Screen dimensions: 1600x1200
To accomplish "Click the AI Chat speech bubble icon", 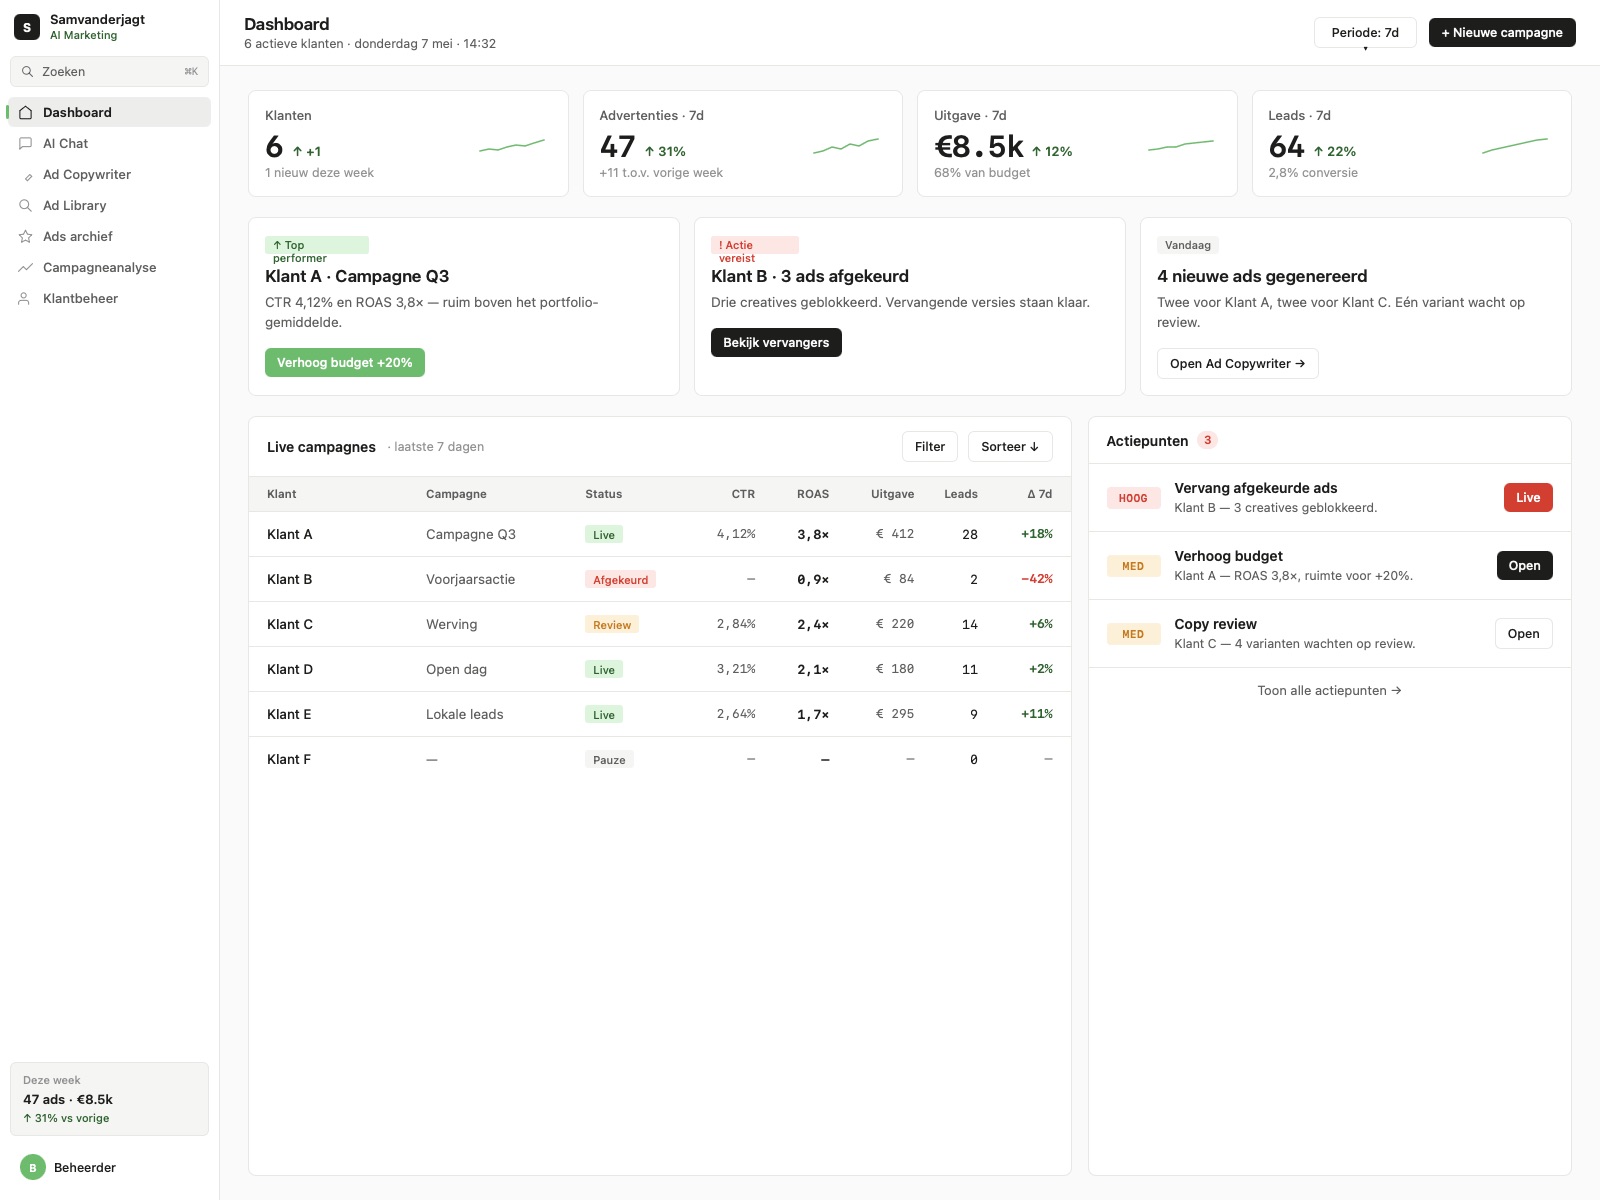I will point(26,144).
